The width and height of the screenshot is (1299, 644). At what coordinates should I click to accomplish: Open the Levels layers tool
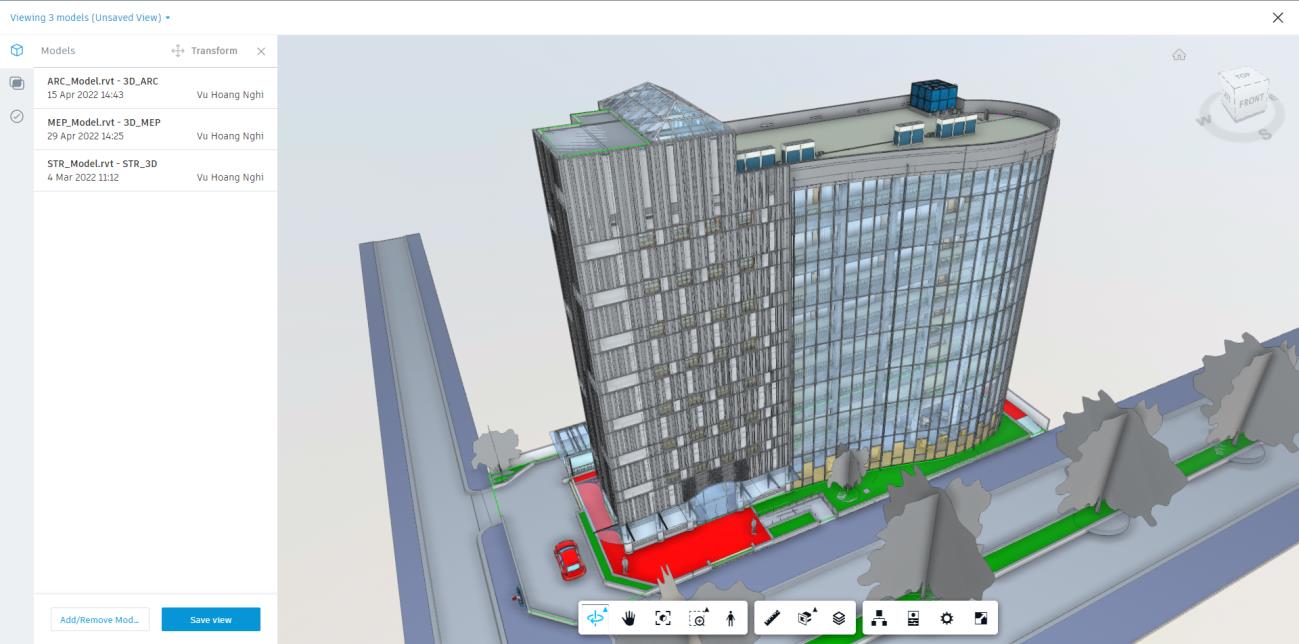click(839, 618)
